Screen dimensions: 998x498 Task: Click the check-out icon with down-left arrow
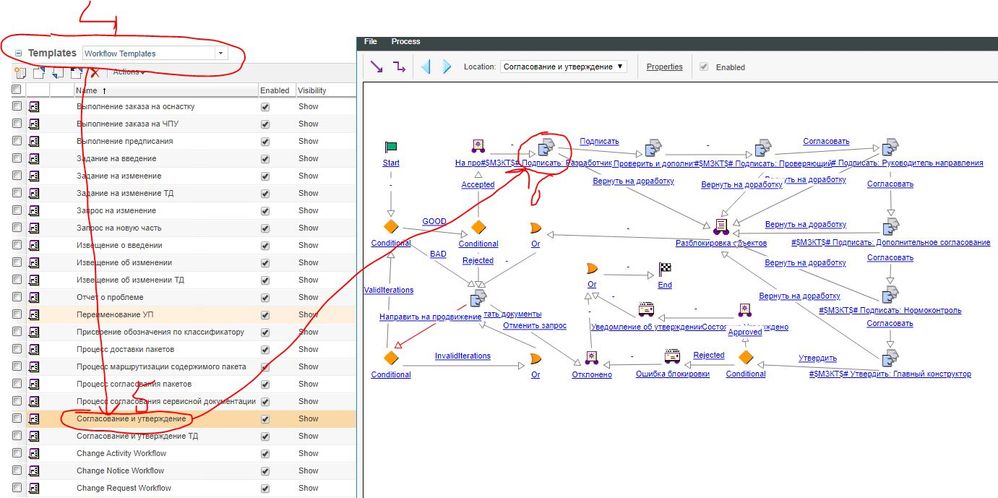tap(57, 73)
